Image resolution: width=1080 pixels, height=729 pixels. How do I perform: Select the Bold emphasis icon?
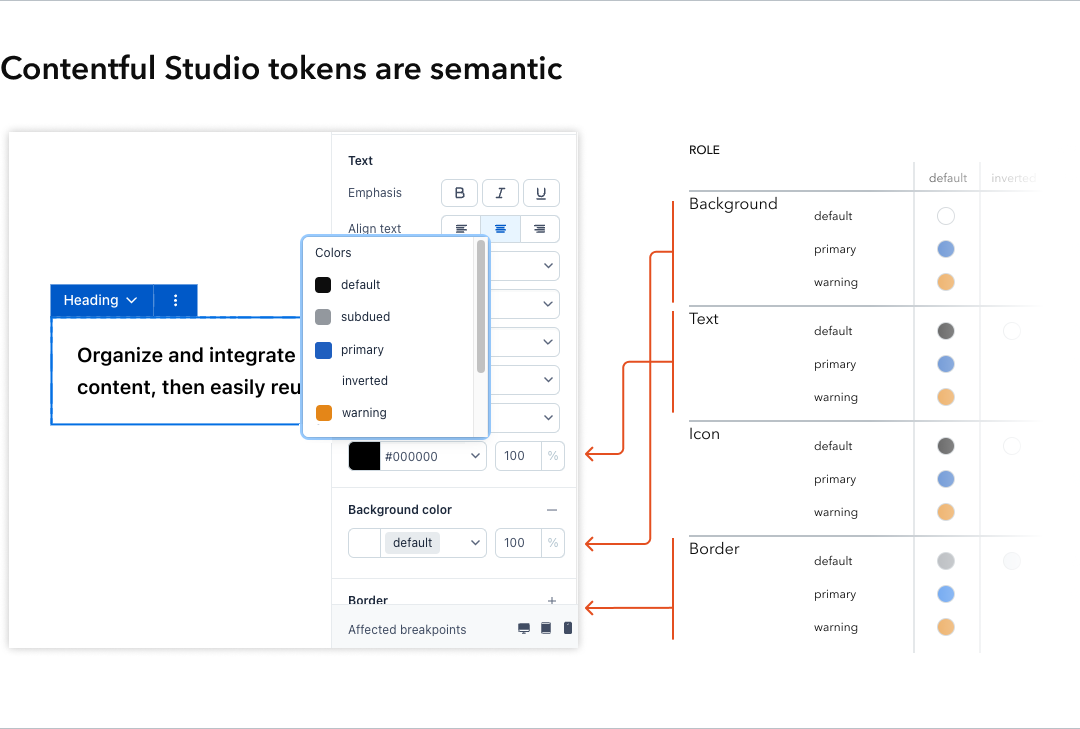tap(460, 193)
